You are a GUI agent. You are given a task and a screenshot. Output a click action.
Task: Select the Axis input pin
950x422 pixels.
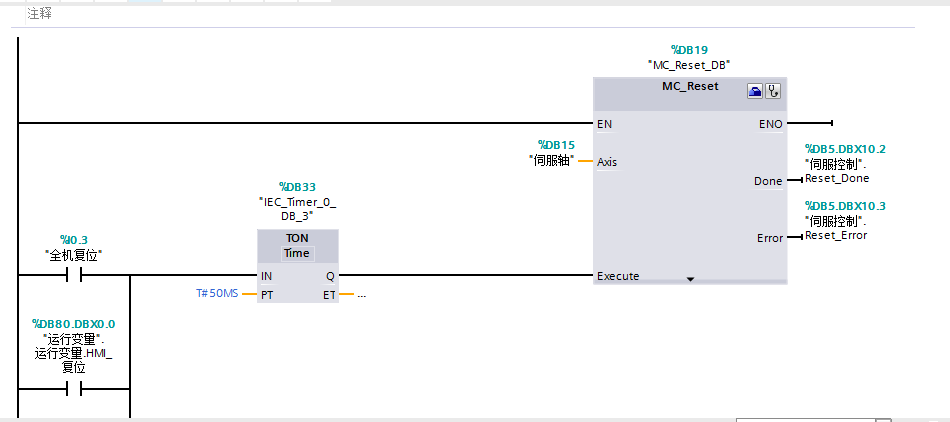(607, 162)
